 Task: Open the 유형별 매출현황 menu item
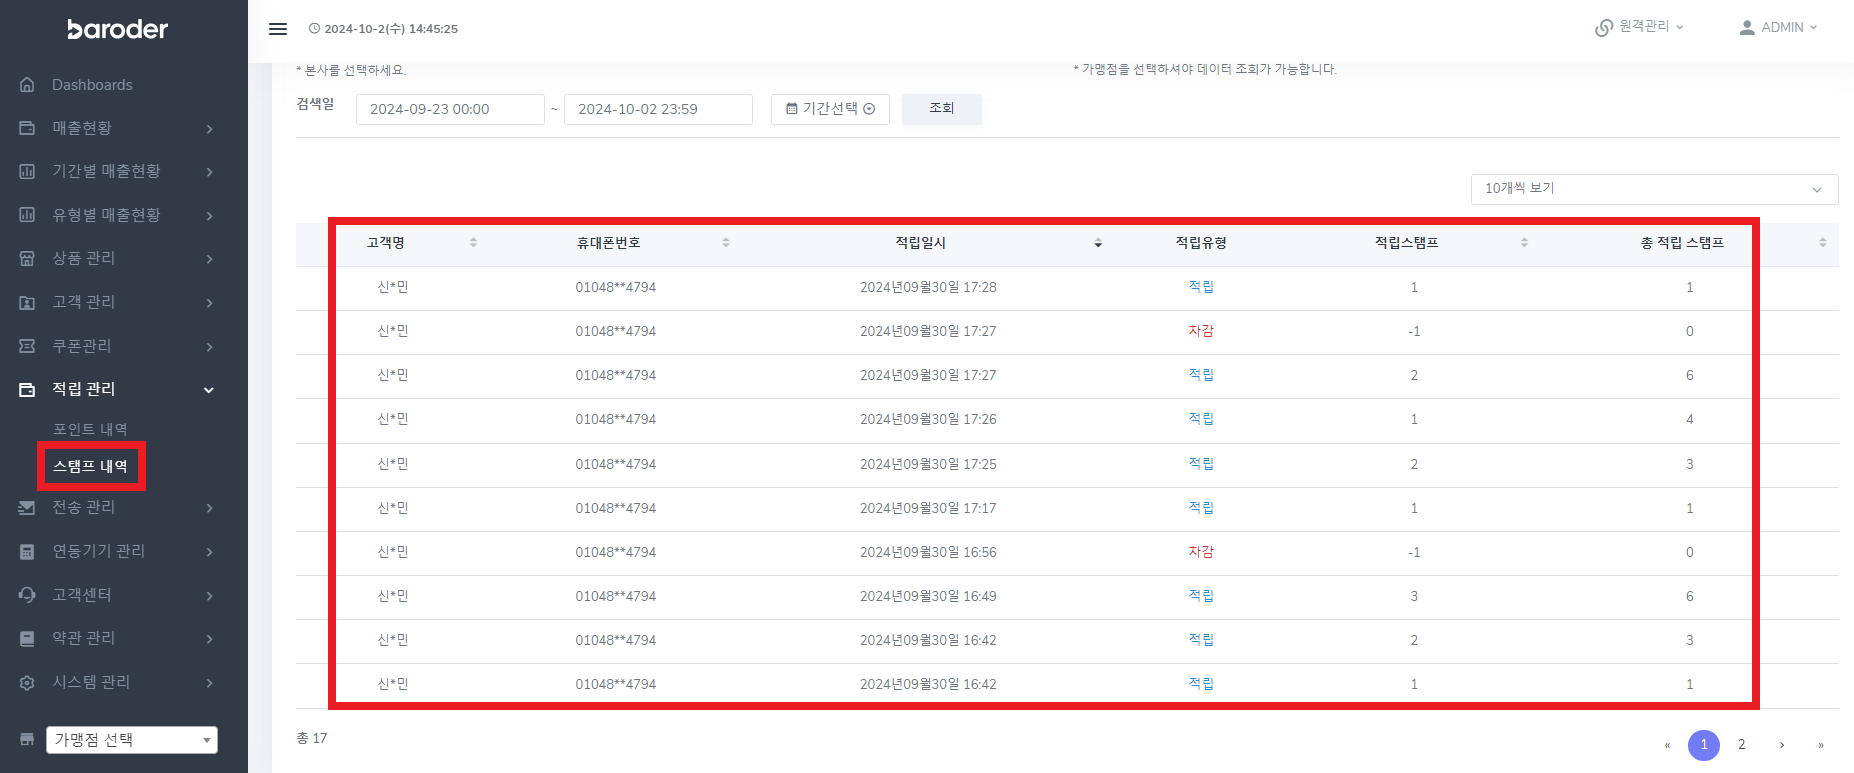[106, 215]
